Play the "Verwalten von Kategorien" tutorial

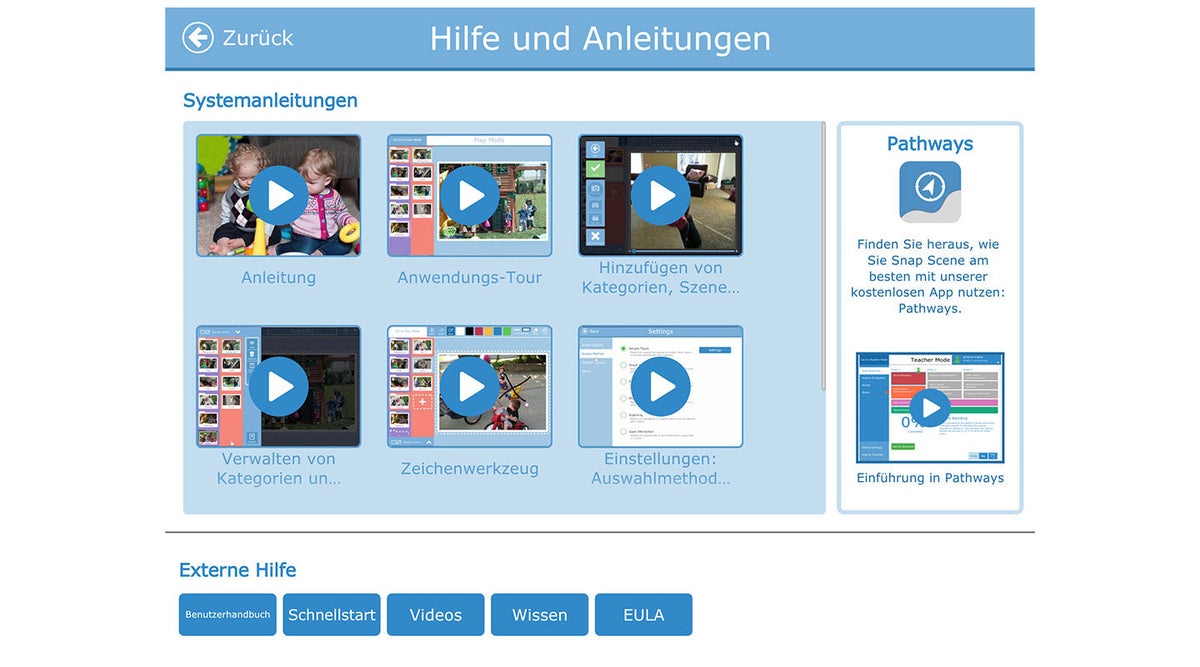[278, 386]
